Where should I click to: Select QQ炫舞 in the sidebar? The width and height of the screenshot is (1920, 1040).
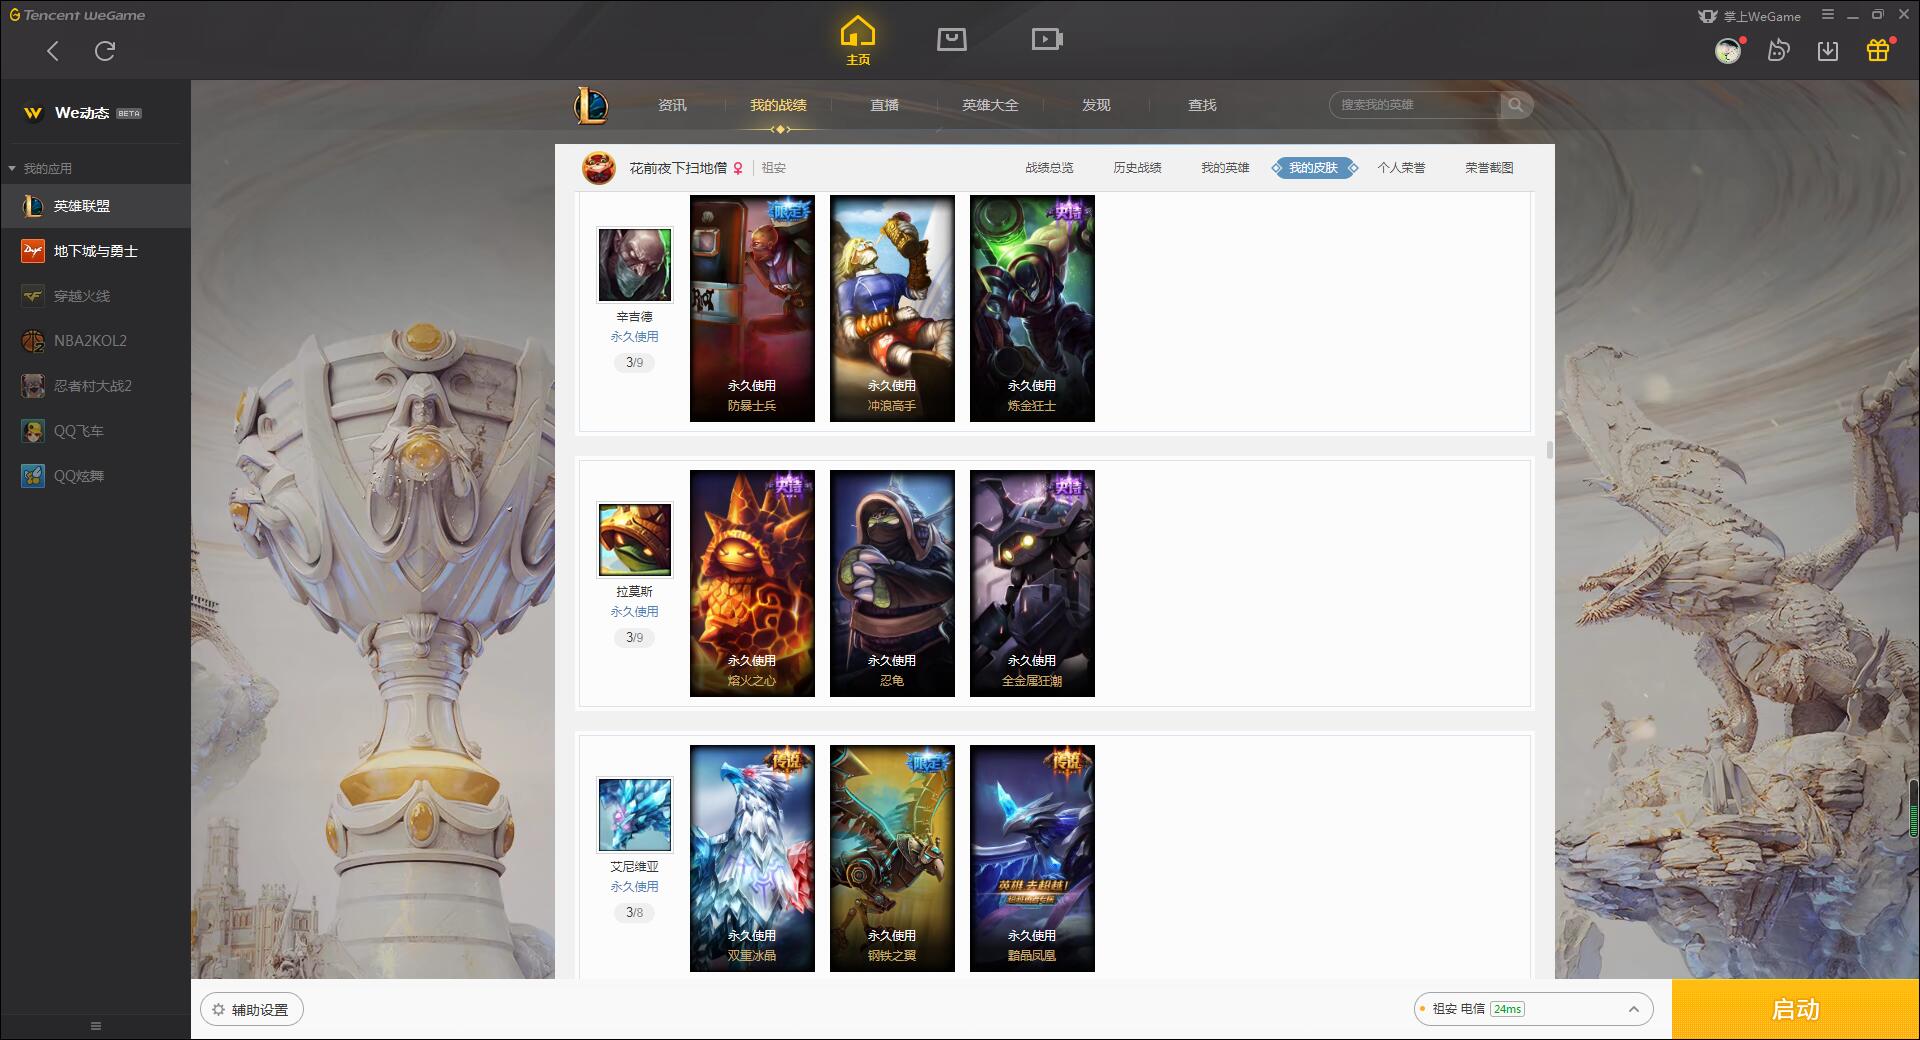95,476
